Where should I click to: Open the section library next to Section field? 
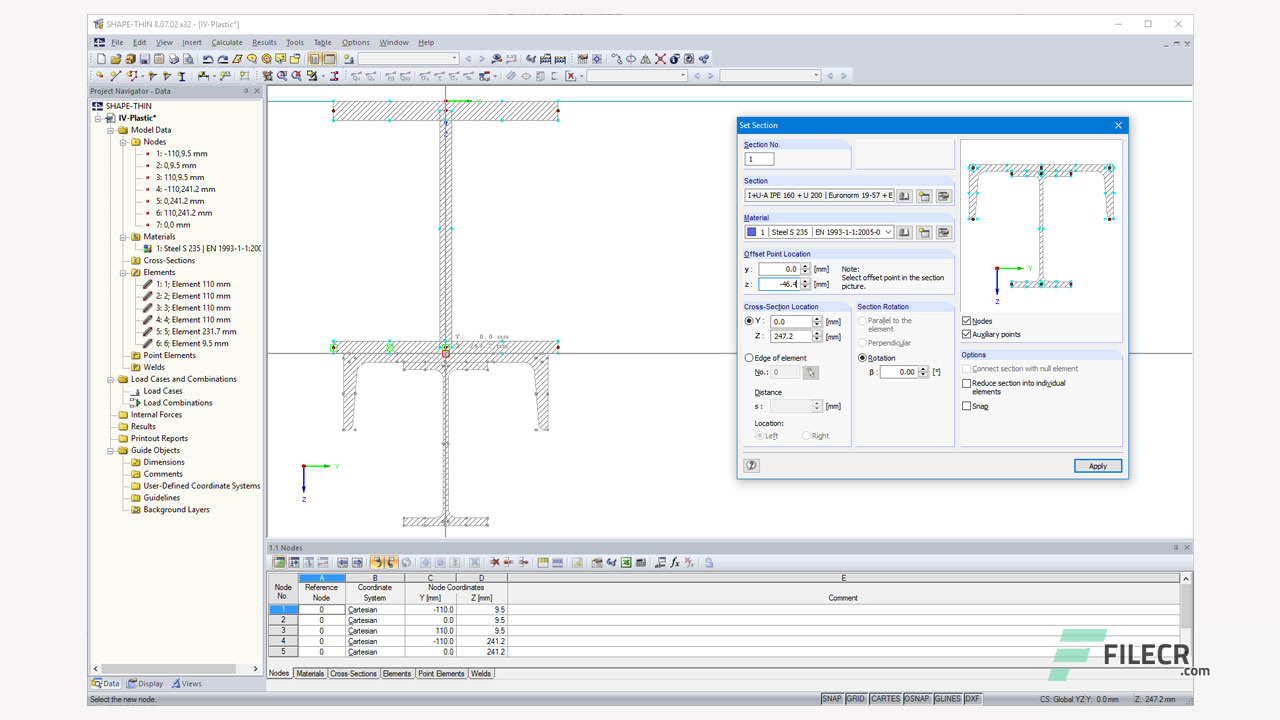pos(904,196)
